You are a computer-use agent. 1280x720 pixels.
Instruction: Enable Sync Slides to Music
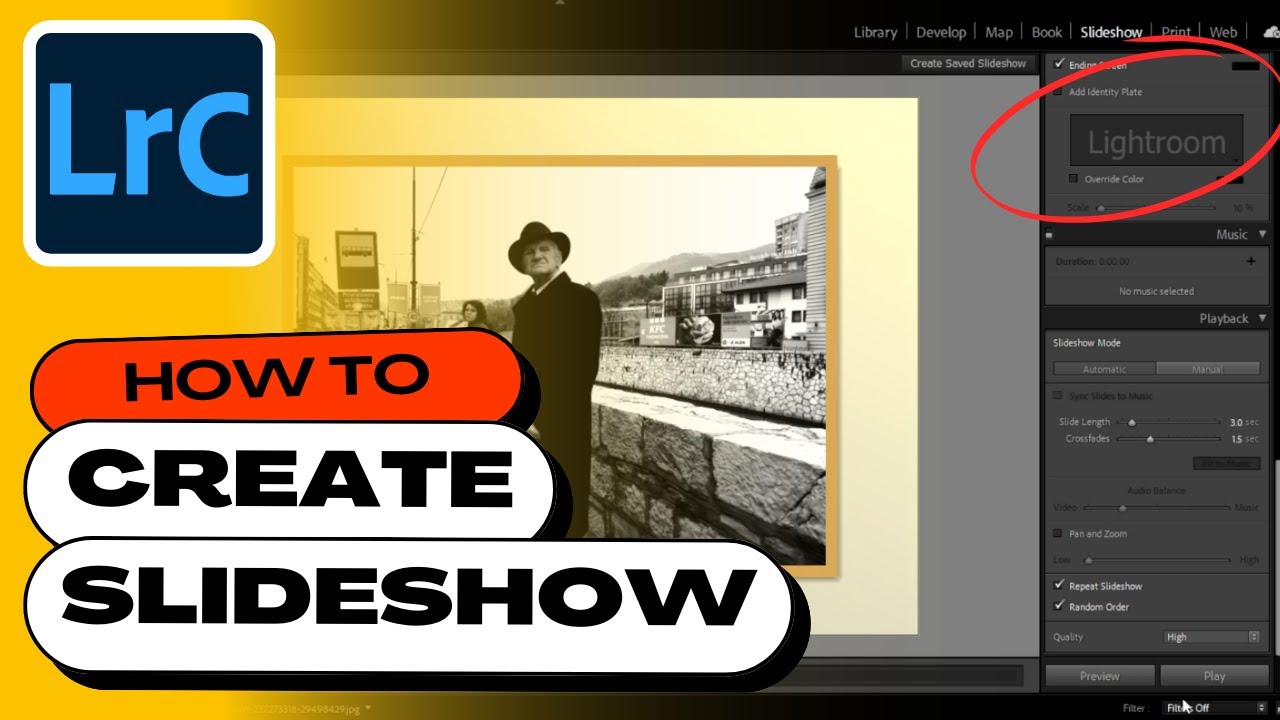tap(1059, 396)
